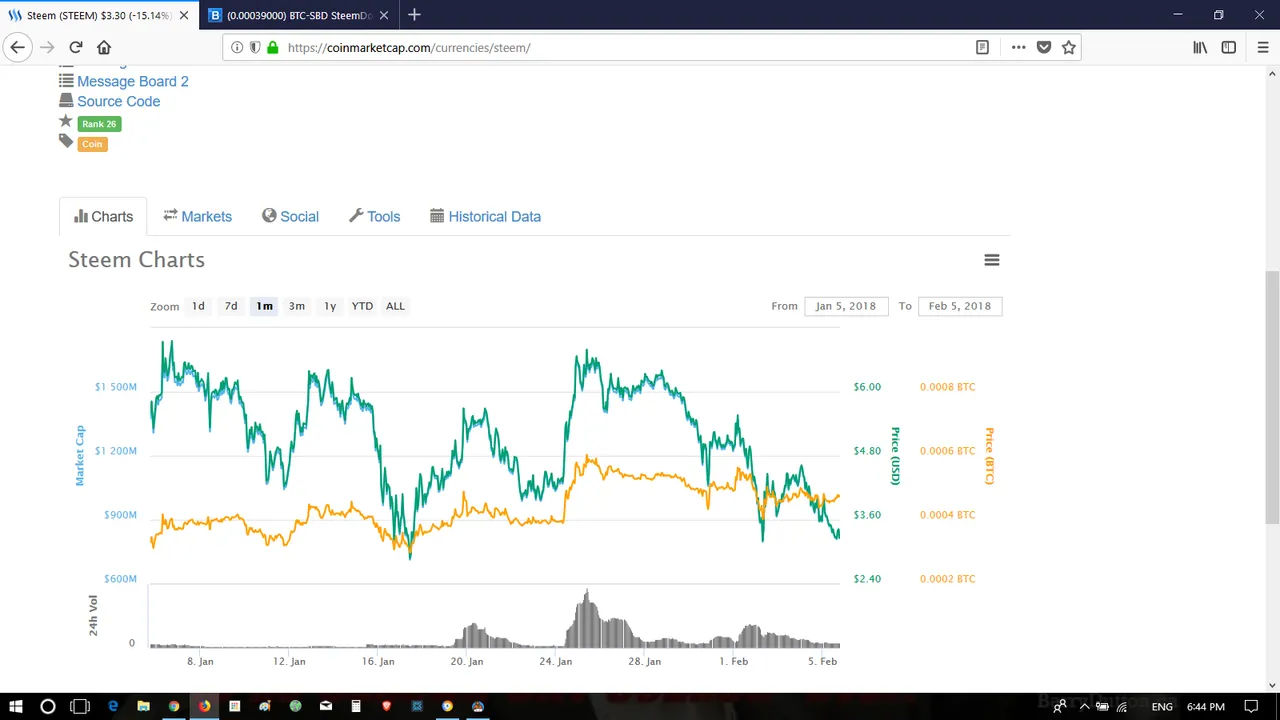Set chart zoom to 3m
1280x720 pixels.
297,306
